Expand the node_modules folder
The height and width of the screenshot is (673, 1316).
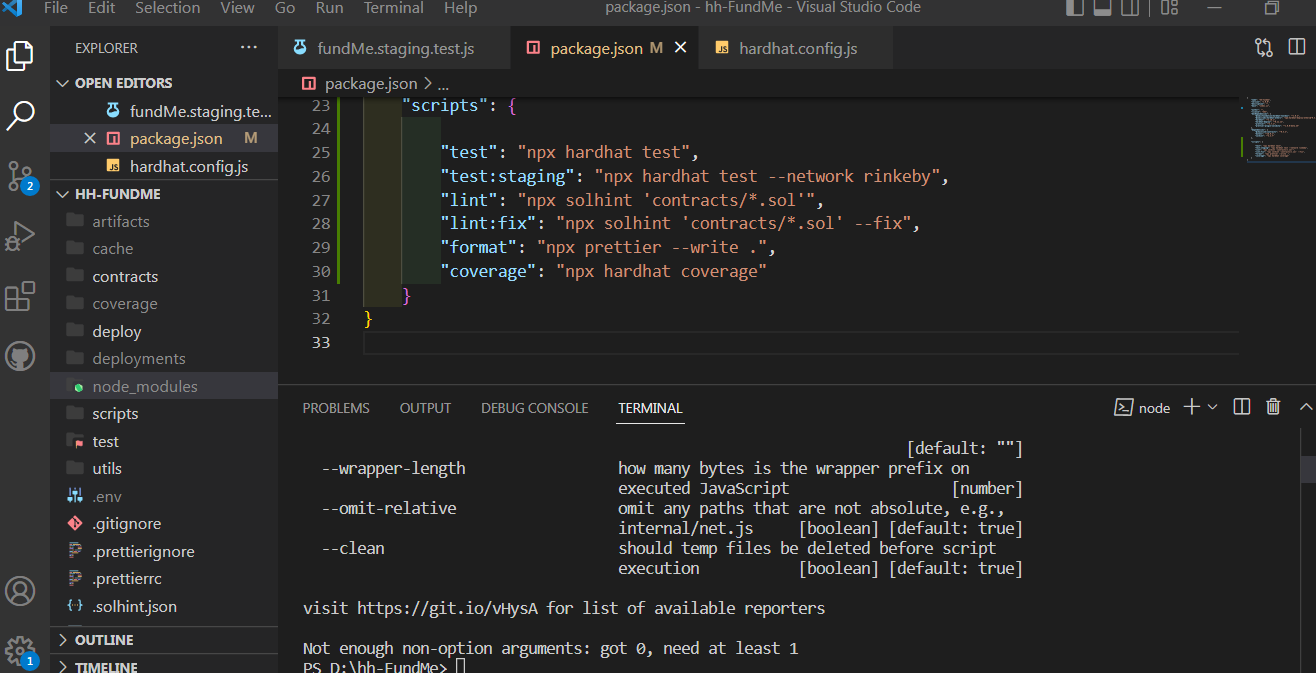164,386
